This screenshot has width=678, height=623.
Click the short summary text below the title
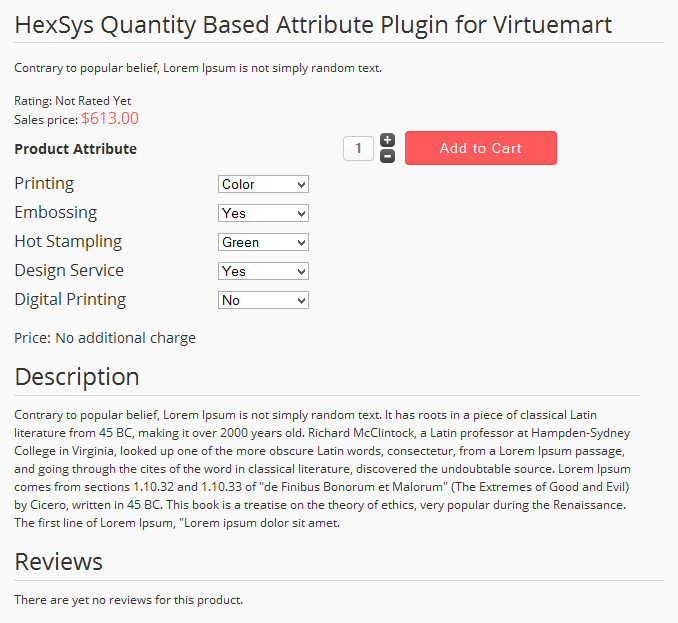198,69
